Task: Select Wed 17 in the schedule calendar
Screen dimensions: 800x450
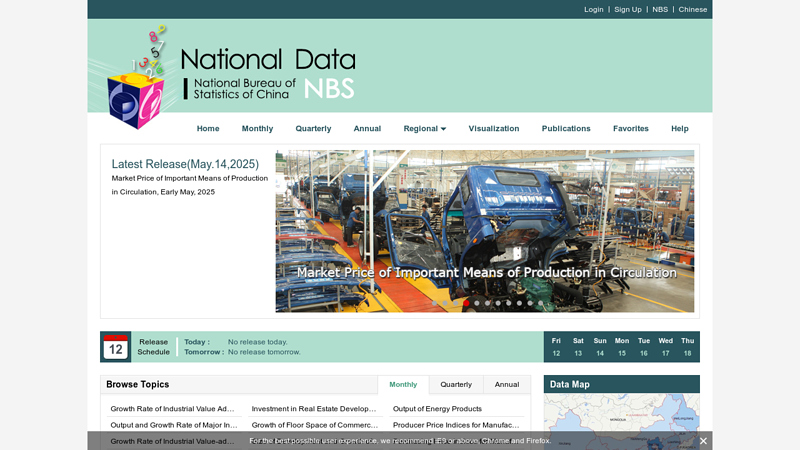Action: 665,347
